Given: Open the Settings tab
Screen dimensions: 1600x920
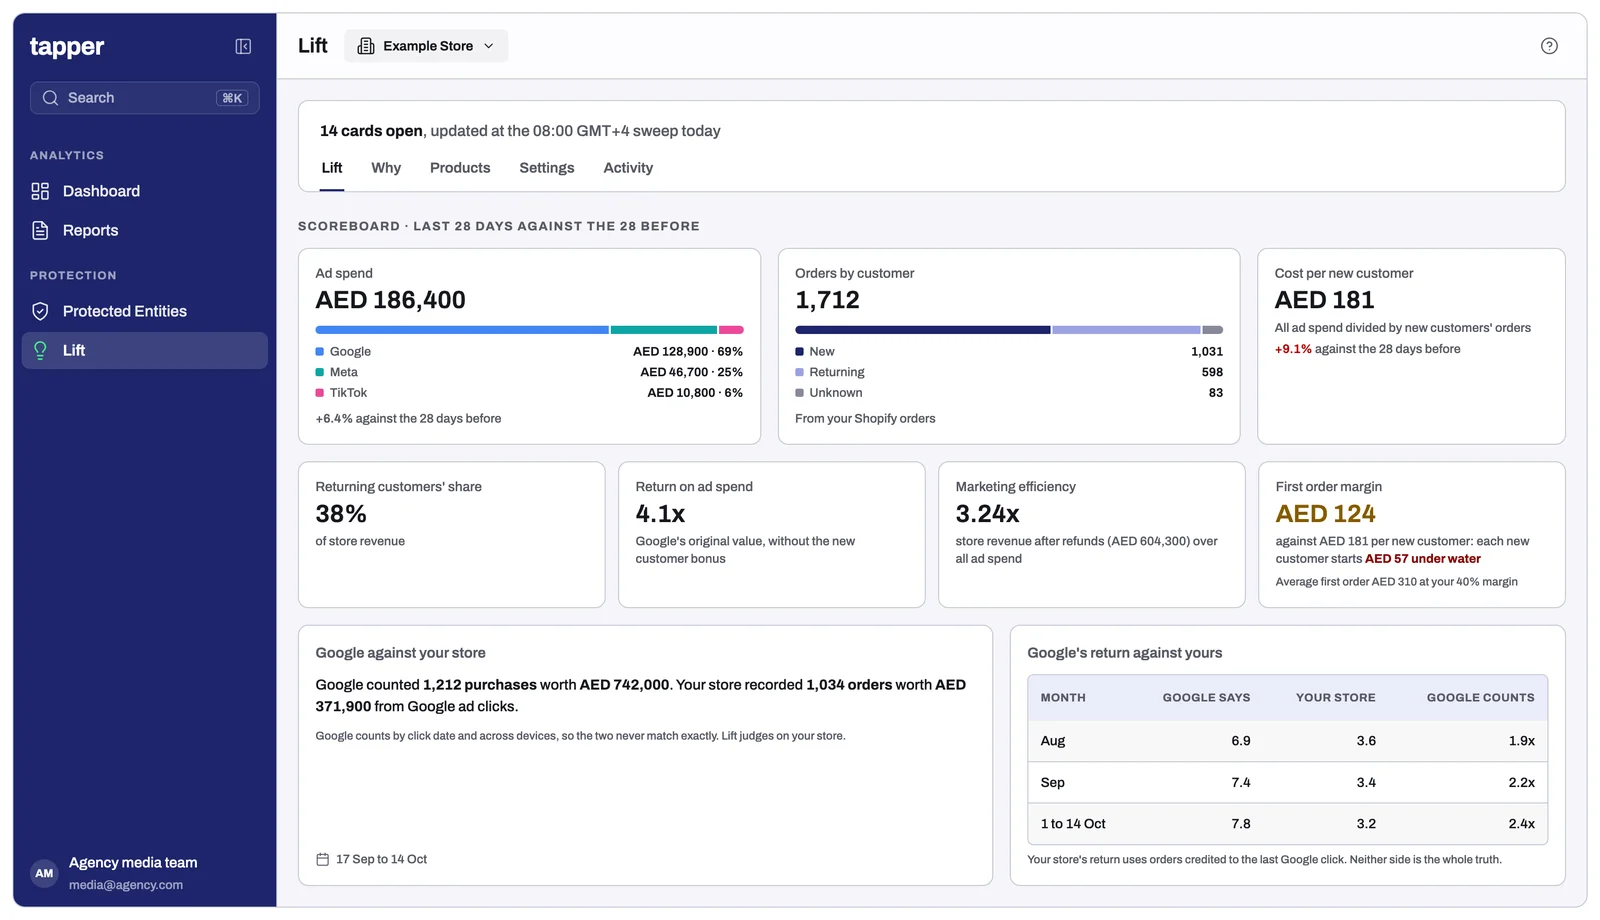Looking at the screenshot, I should click(x=547, y=168).
